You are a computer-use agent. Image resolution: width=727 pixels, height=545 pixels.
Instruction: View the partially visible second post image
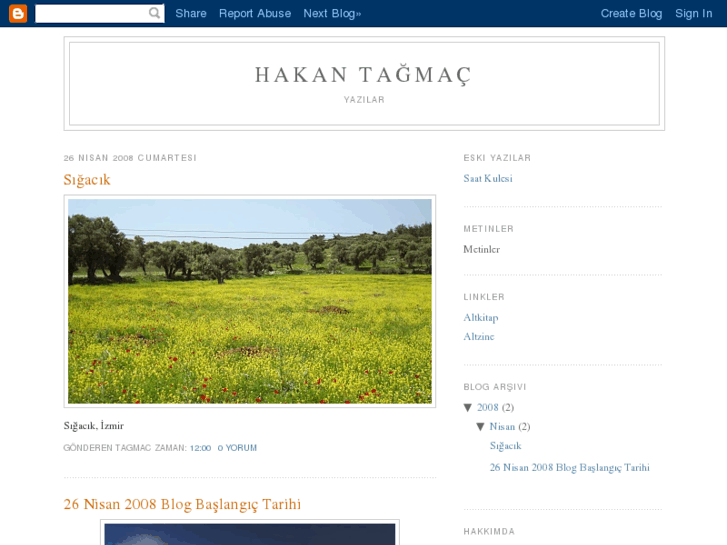pyautogui.click(x=249, y=534)
